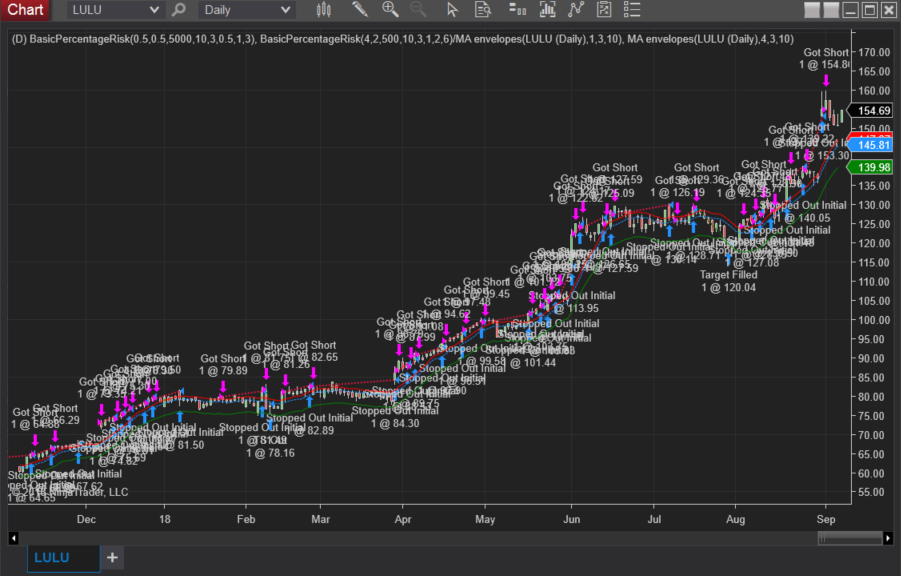The height and width of the screenshot is (576, 901).
Task: Click the 'Sep' time axis label
Action: pyautogui.click(x=826, y=519)
